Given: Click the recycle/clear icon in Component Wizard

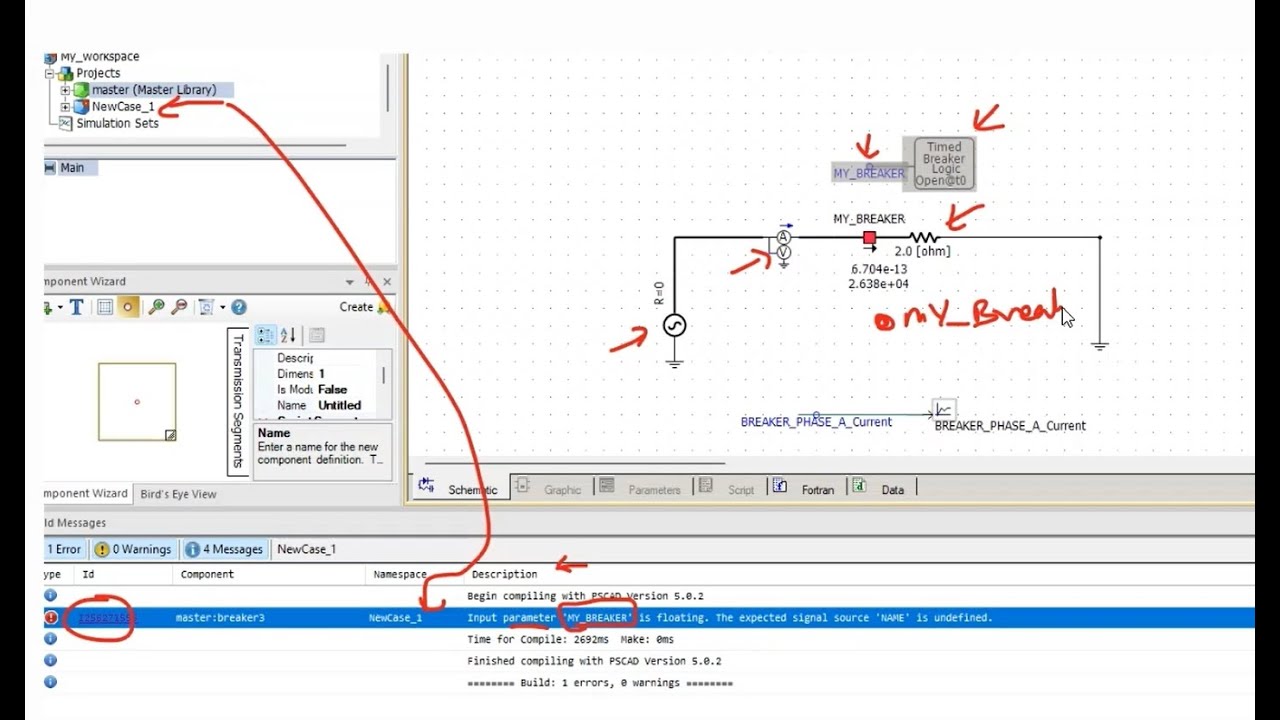Looking at the screenshot, I should [x=207, y=307].
